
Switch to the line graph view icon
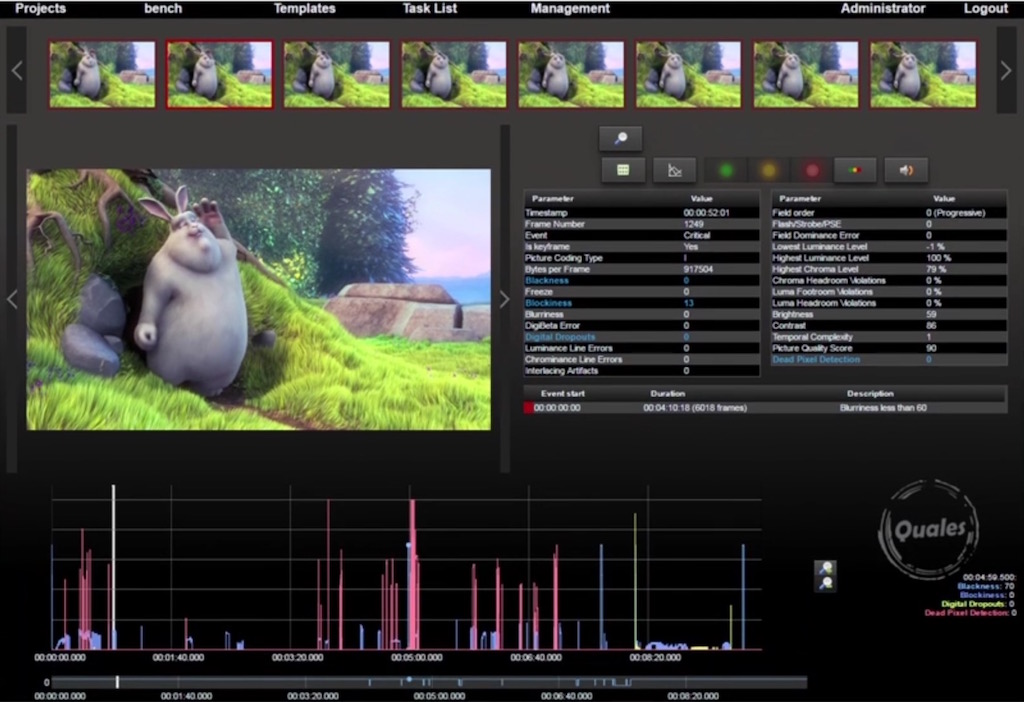pos(675,170)
